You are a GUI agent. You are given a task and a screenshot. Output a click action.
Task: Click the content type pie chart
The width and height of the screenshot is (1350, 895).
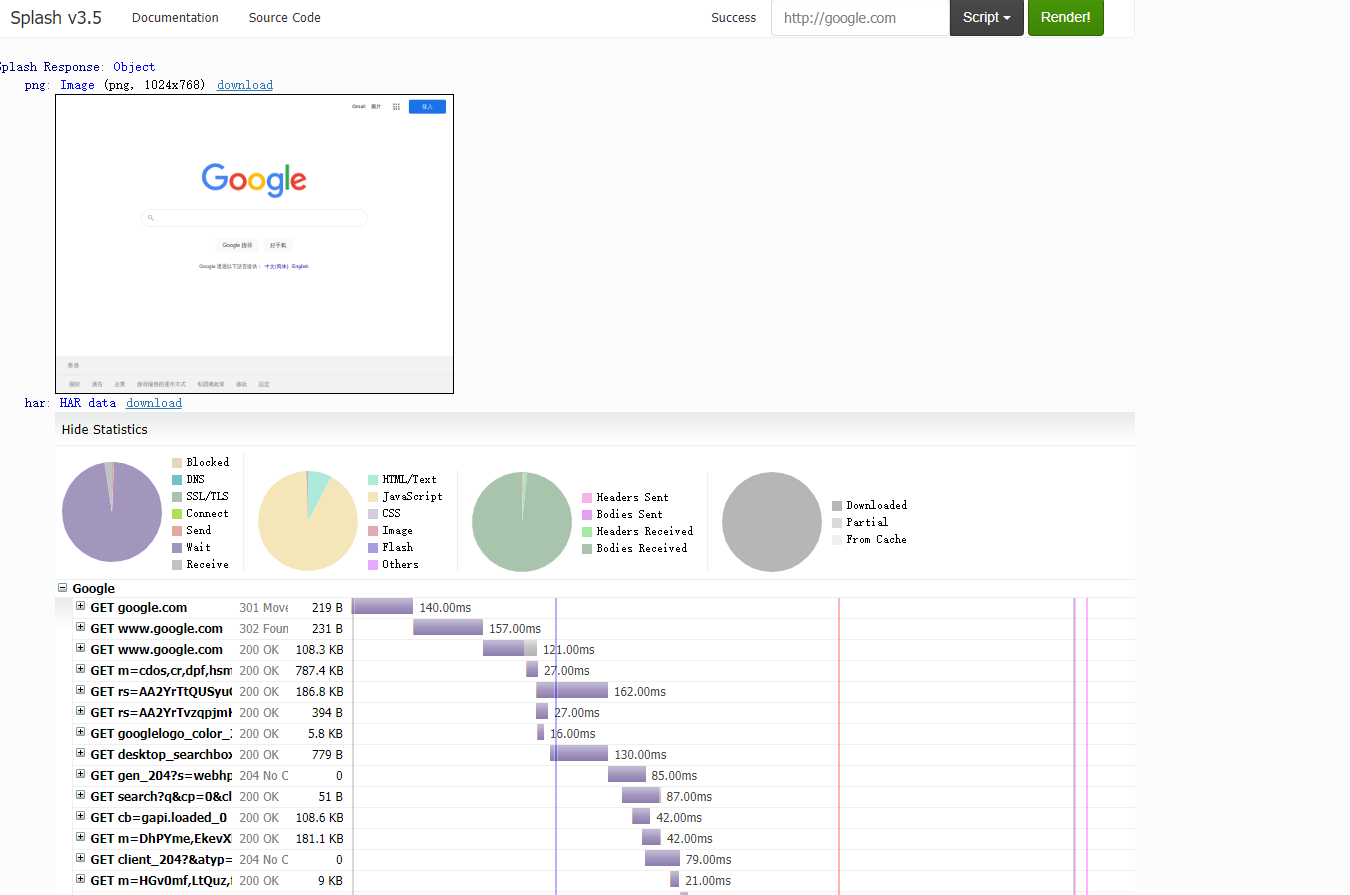click(308, 521)
